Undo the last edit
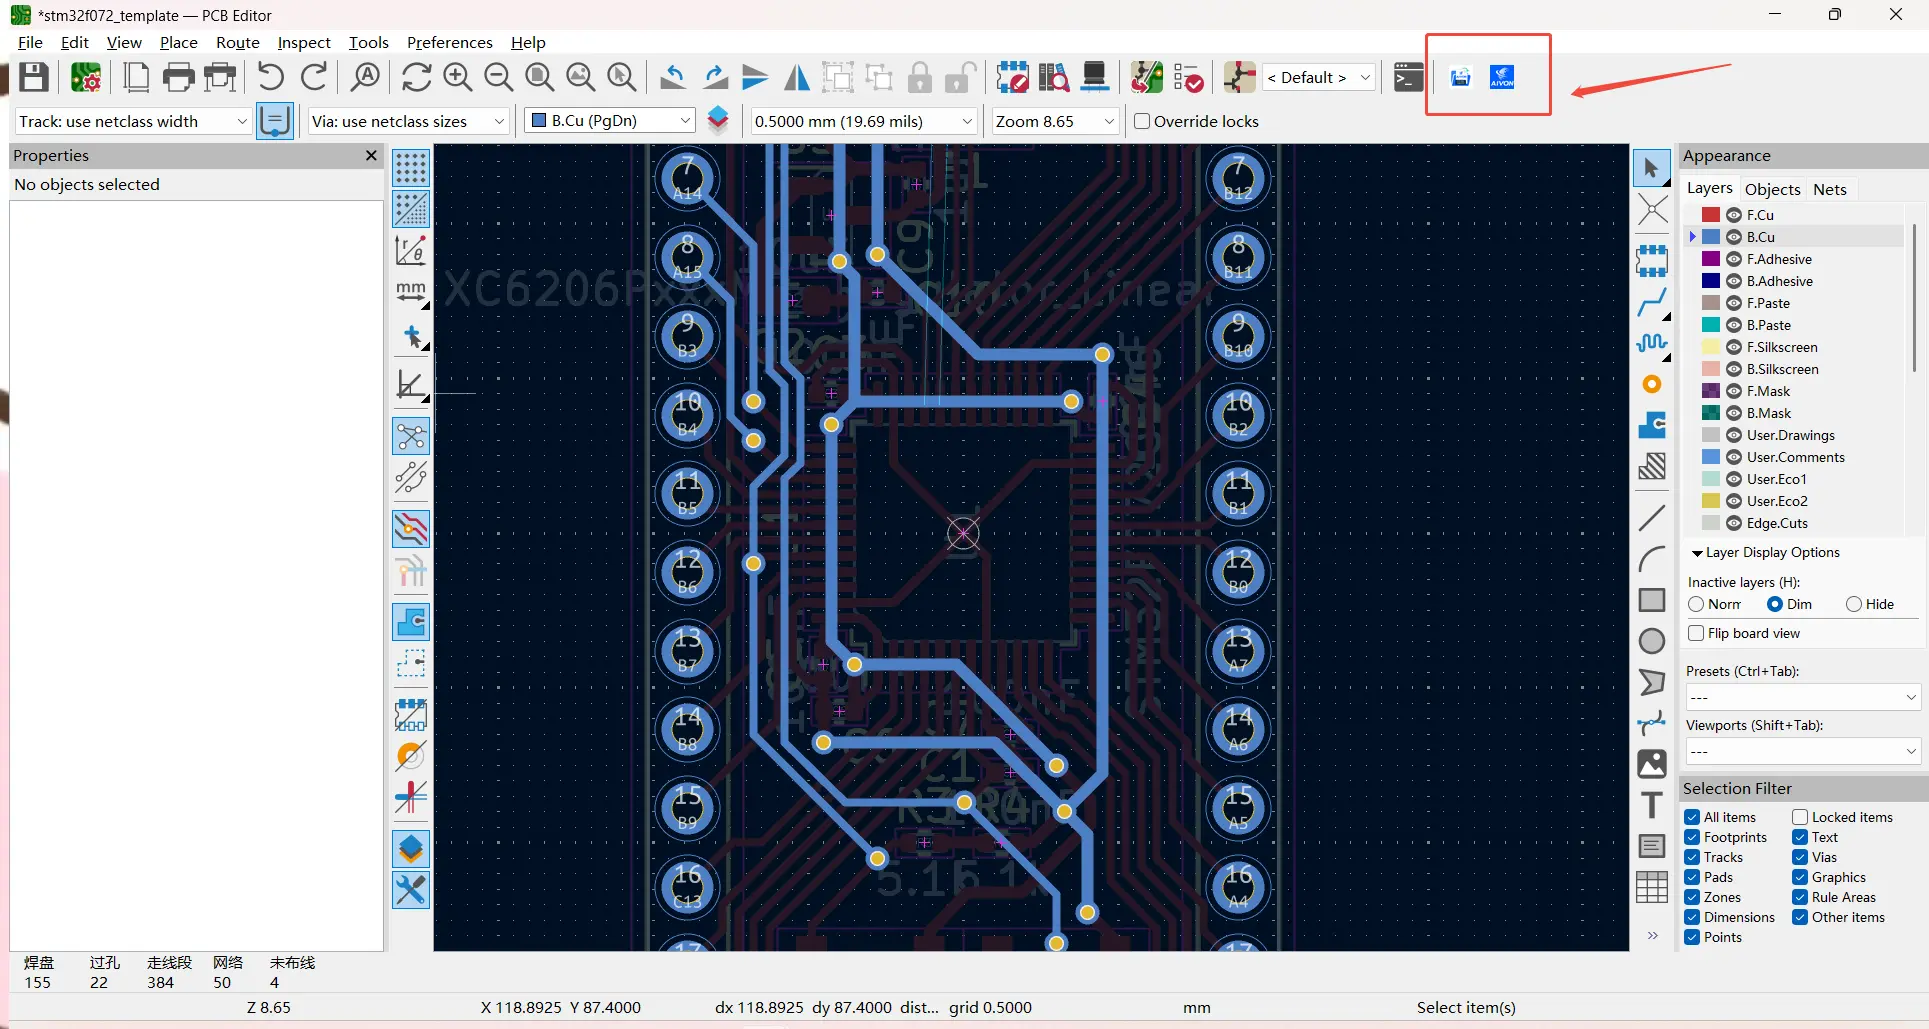 (271, 77)
